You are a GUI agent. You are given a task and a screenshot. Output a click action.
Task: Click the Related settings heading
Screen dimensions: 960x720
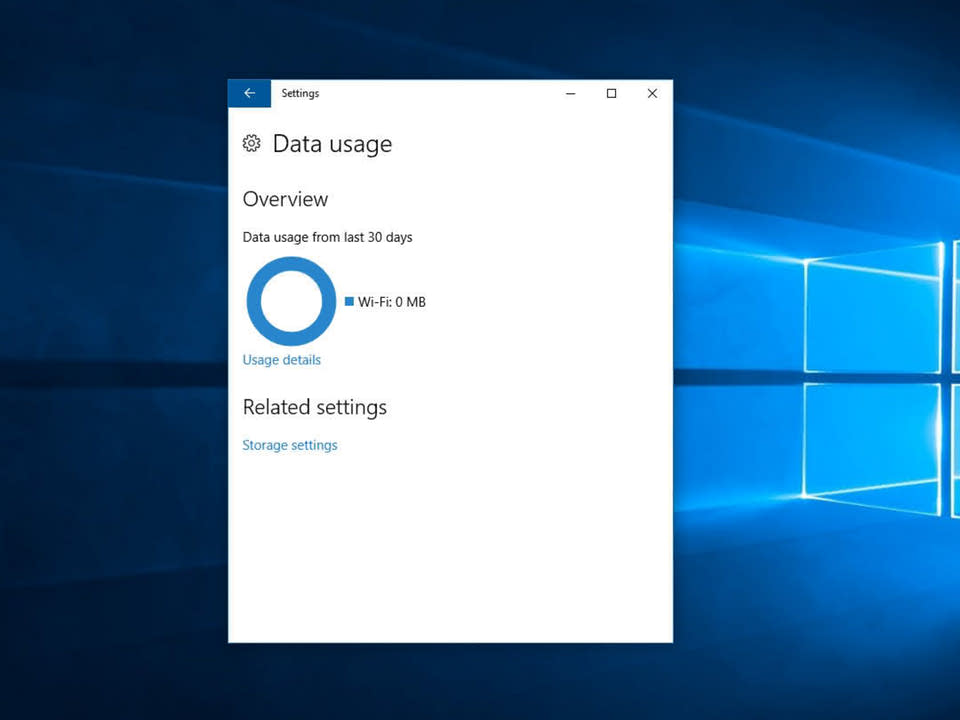click(314, 407)
